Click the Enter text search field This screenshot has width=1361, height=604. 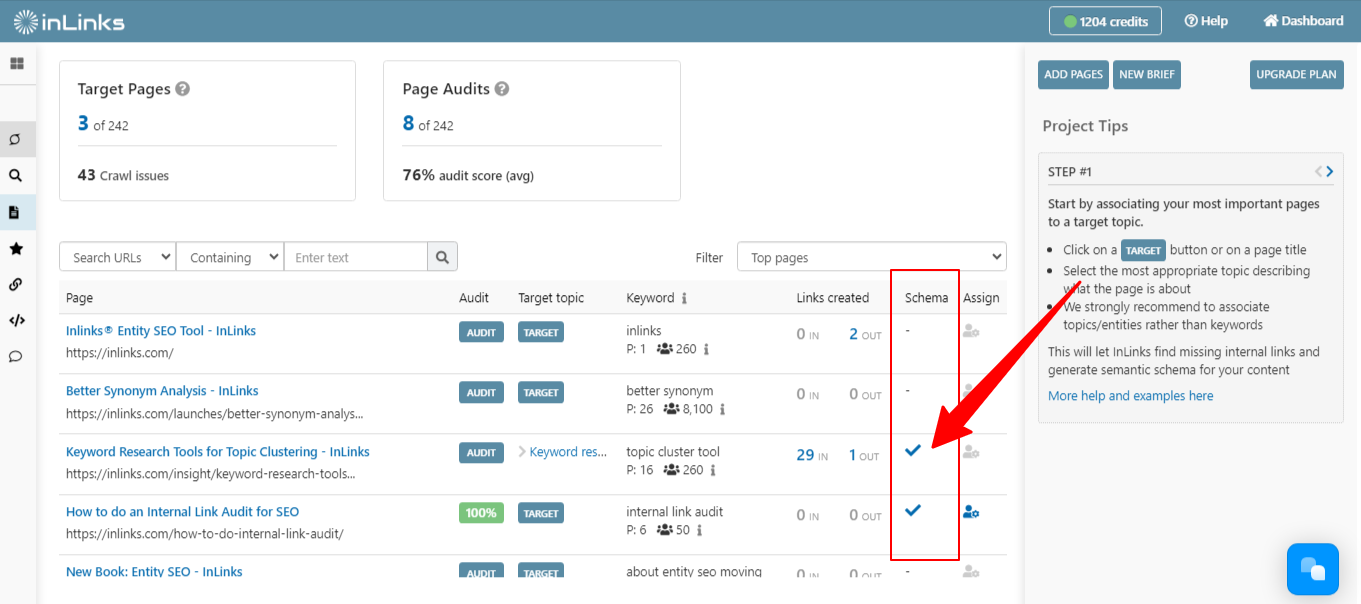356,257
